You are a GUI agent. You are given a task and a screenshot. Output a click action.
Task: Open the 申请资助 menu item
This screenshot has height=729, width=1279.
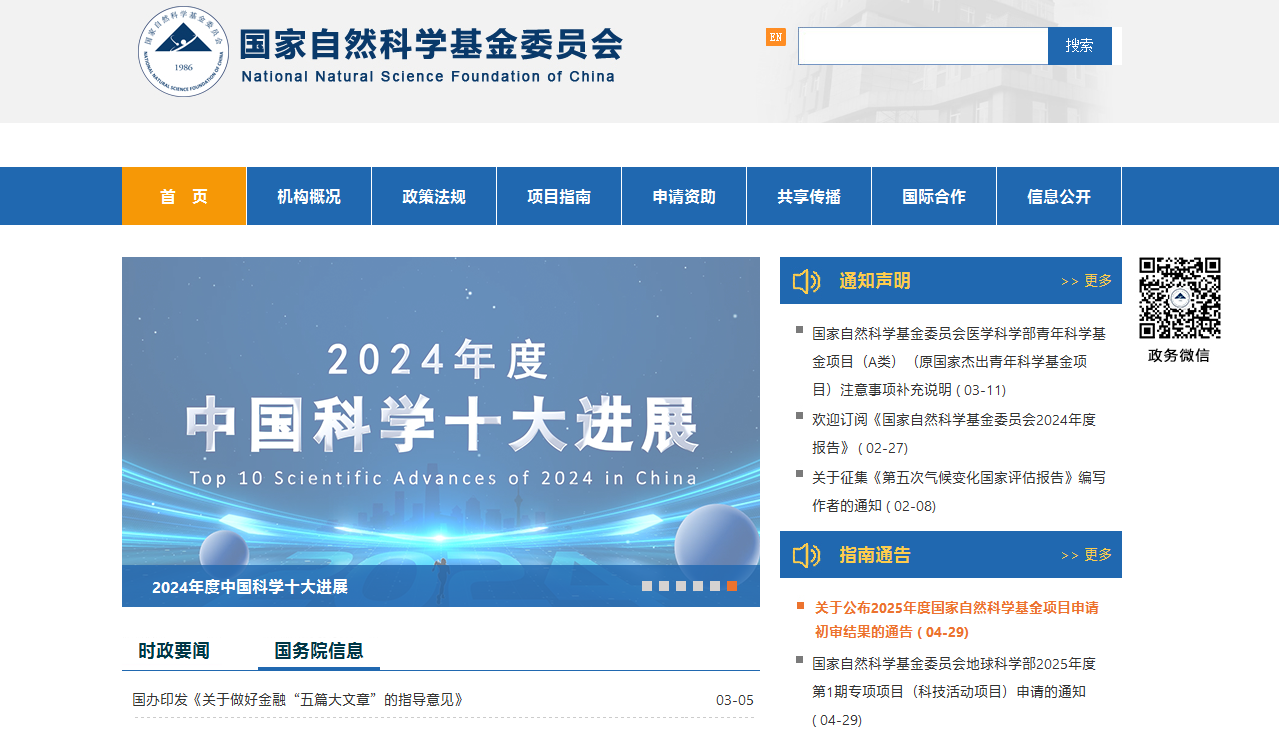[x=684, y=196]
